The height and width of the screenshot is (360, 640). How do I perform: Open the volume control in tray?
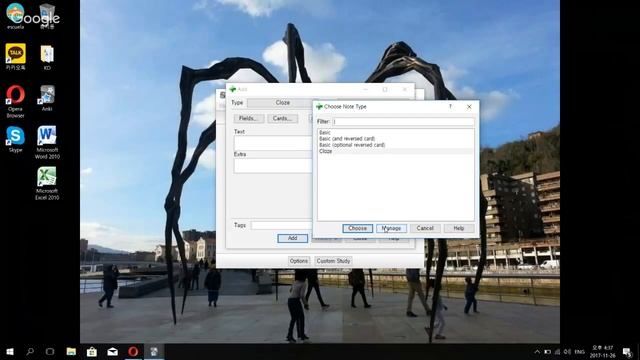pyautogui.click(x=567, y=351)
